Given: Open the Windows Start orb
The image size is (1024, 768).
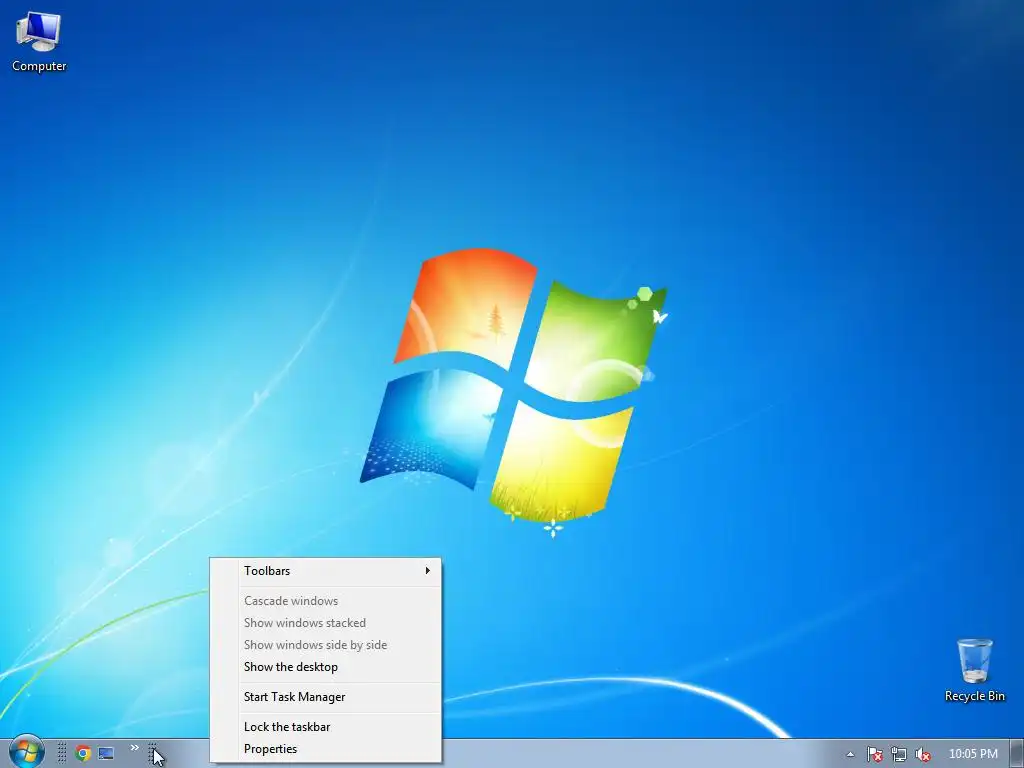Looking at the screenshot, I should click(x=26, y=752).
